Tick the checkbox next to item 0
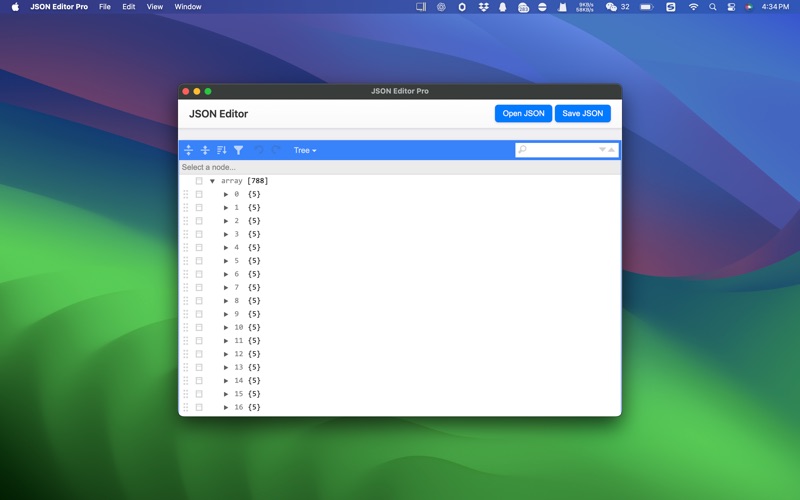This screenshot has height=500, width=800. 199,194
